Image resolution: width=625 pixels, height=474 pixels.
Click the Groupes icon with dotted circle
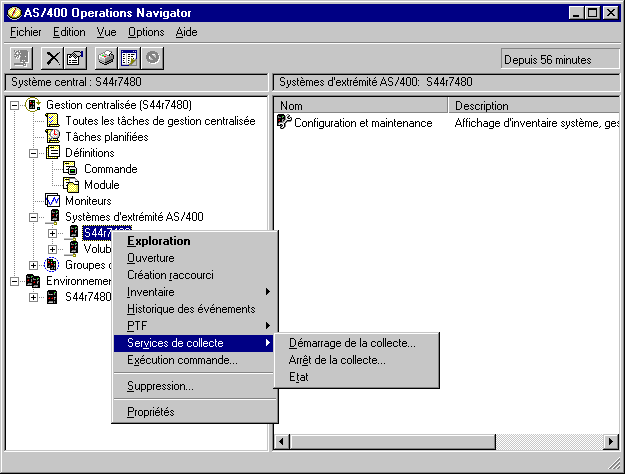click(52, 265)
